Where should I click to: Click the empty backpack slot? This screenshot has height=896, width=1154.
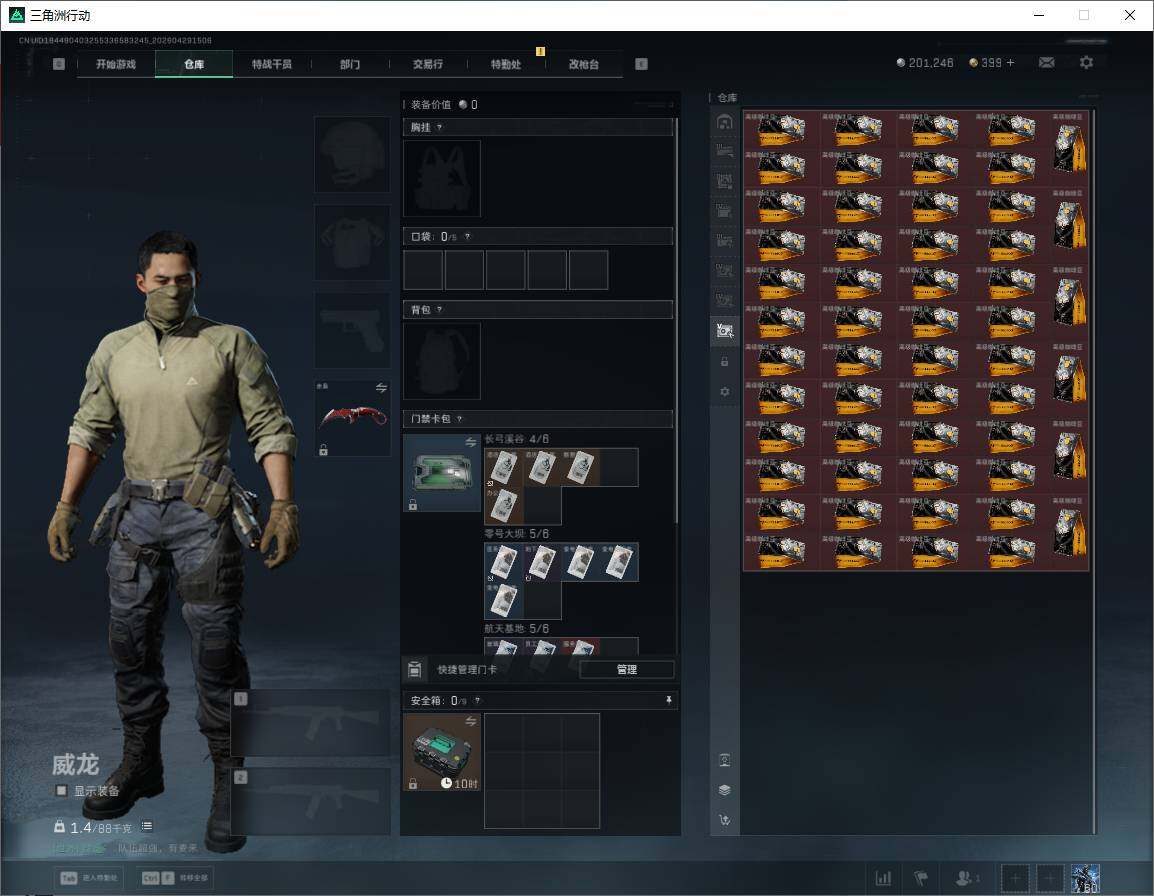click(x=442, y=361)
